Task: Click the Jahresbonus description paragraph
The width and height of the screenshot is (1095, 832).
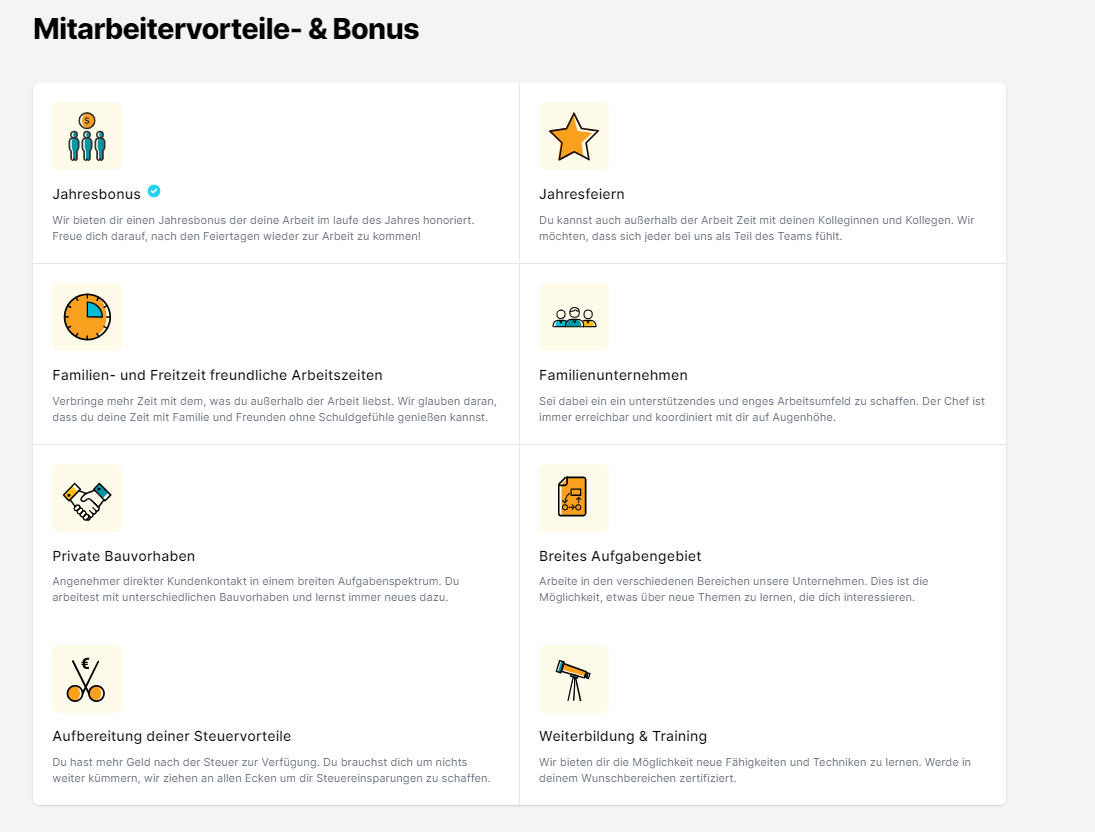Action: click(263, 228)
